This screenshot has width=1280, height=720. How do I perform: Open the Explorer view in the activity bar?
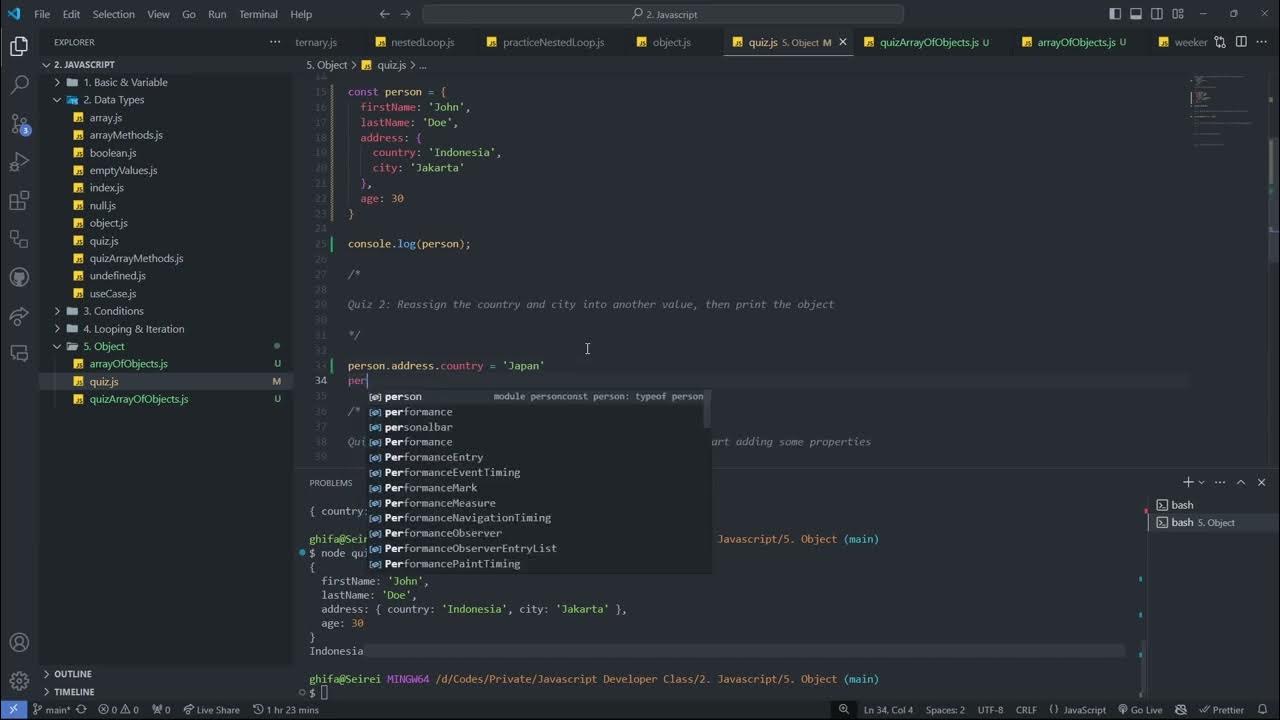click(19, 46)
